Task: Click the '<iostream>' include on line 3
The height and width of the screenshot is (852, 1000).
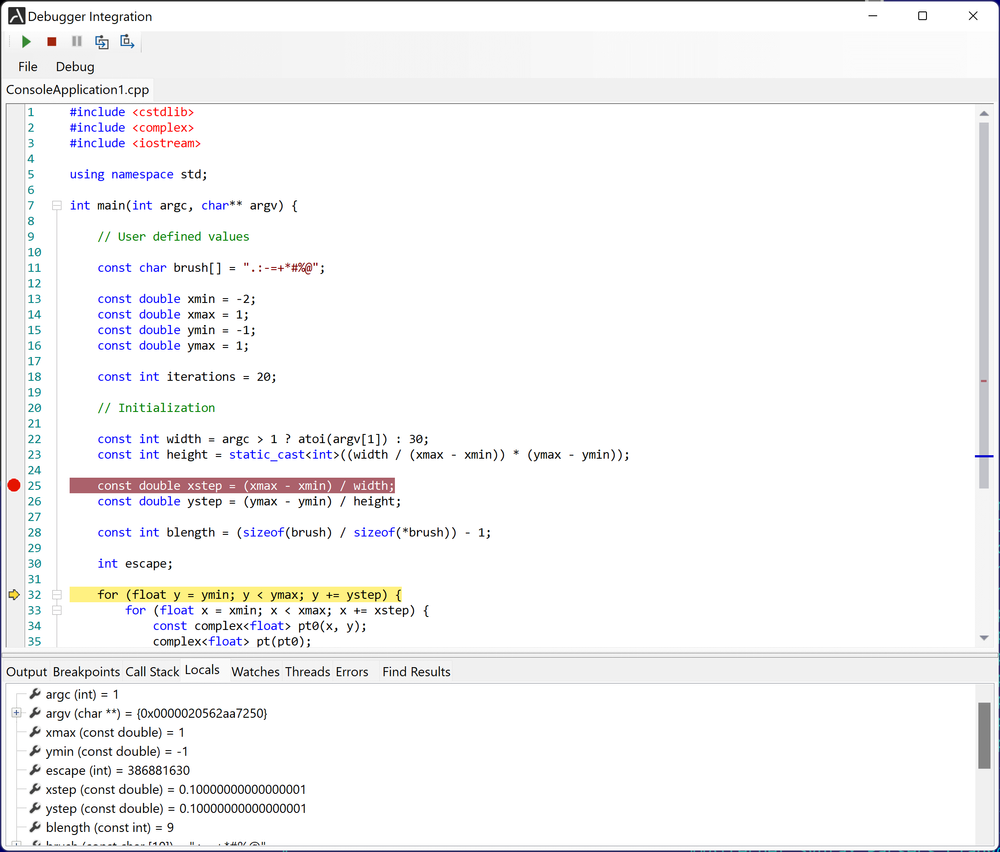Action: 166,143
